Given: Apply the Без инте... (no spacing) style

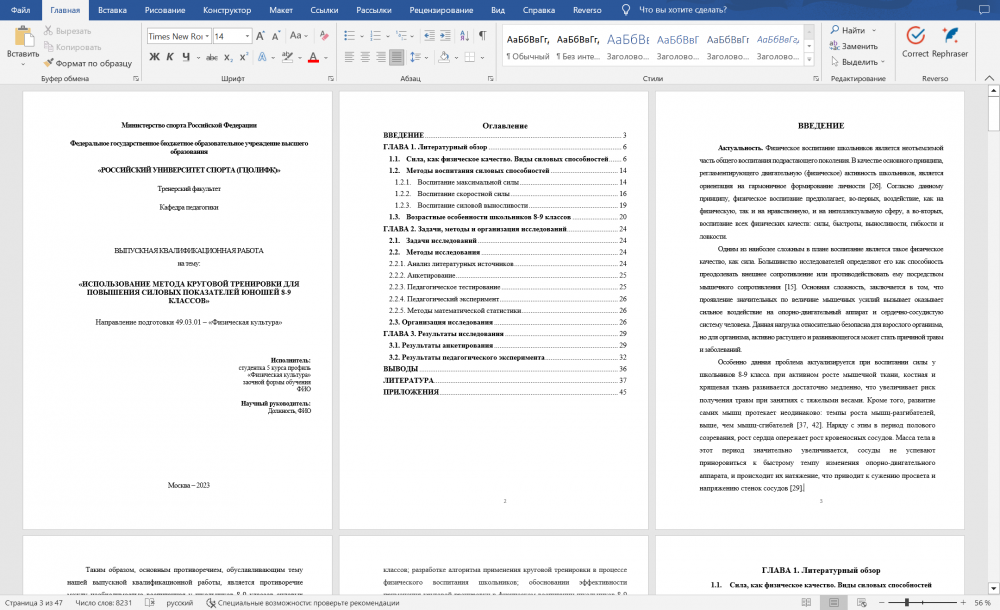Looking at the screenshot, I should pos(578,47).
